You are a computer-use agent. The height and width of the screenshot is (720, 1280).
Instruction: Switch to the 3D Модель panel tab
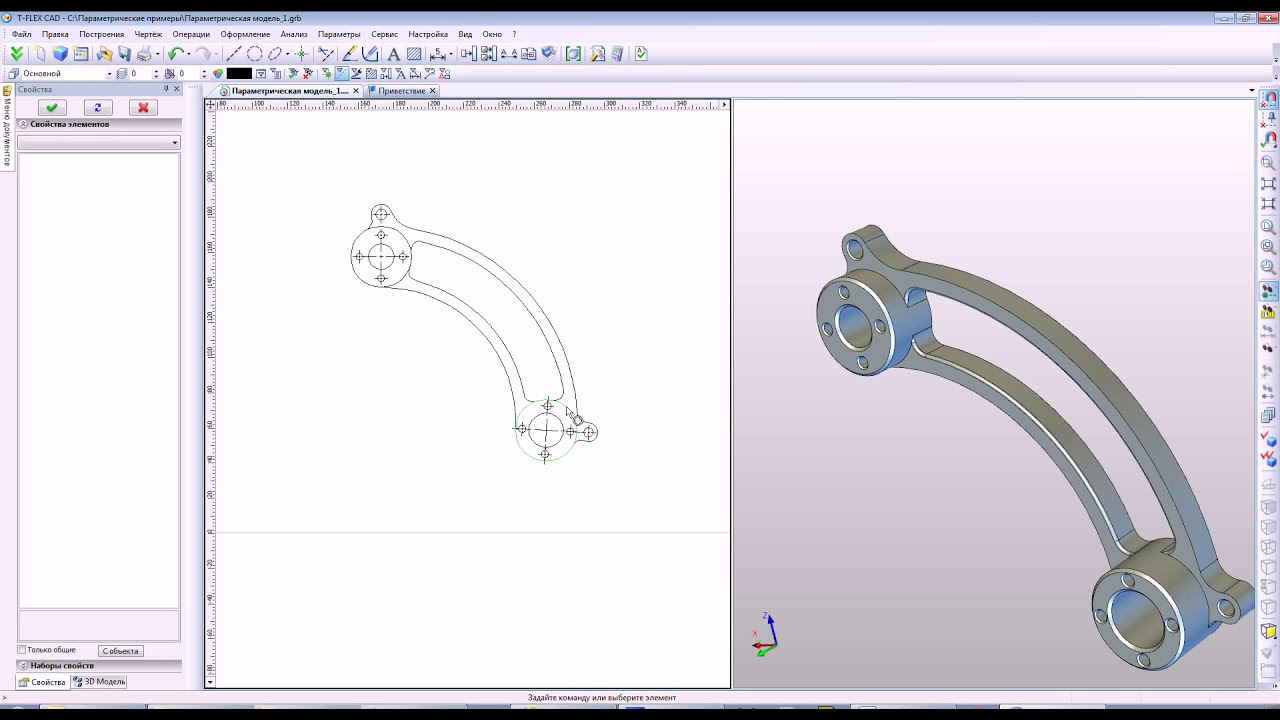click(x=99, y=682)
